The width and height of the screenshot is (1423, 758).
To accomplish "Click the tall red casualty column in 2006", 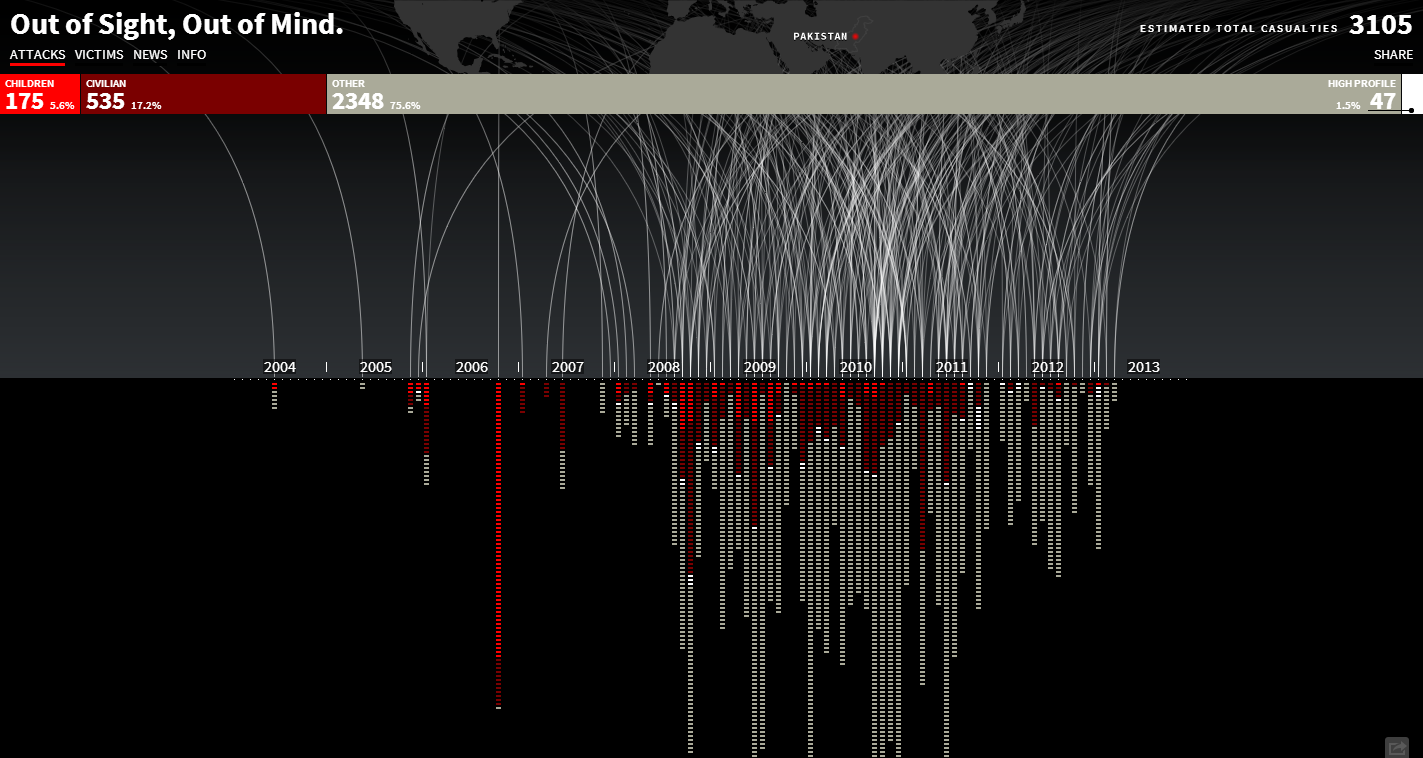I will click(499, 546).
